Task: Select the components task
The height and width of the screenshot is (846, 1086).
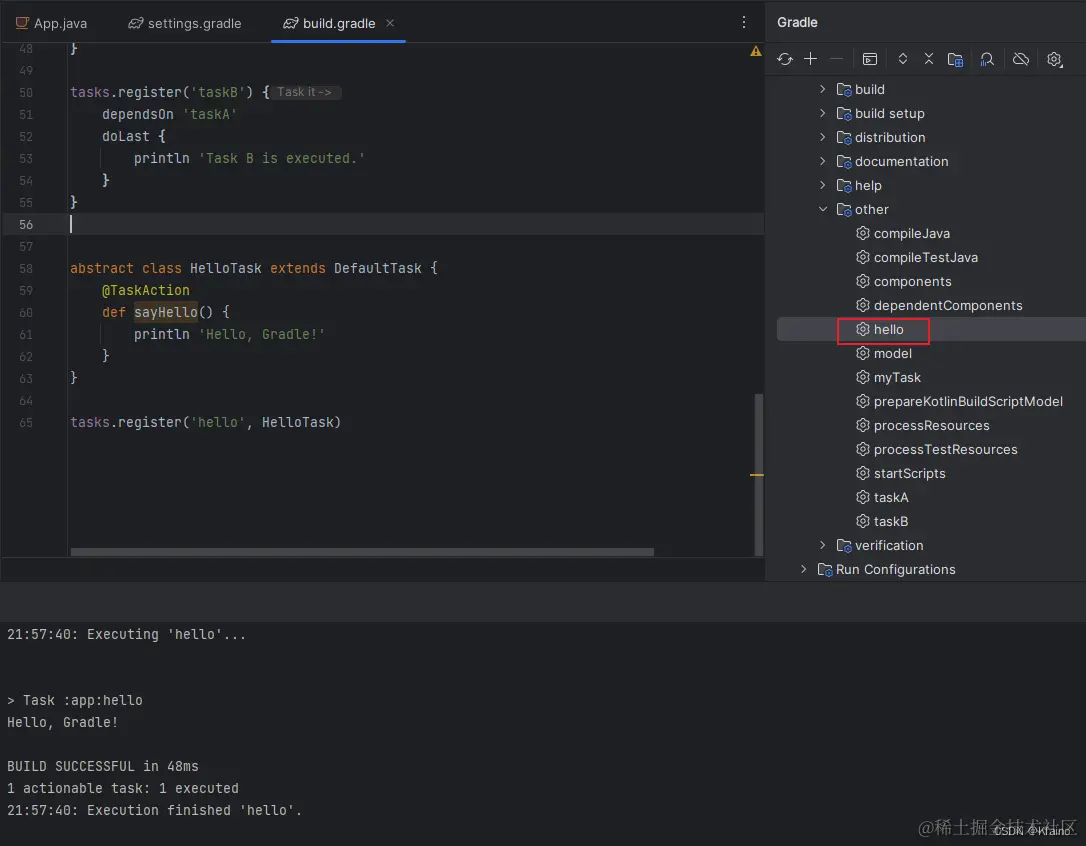Action: (912, 281)
